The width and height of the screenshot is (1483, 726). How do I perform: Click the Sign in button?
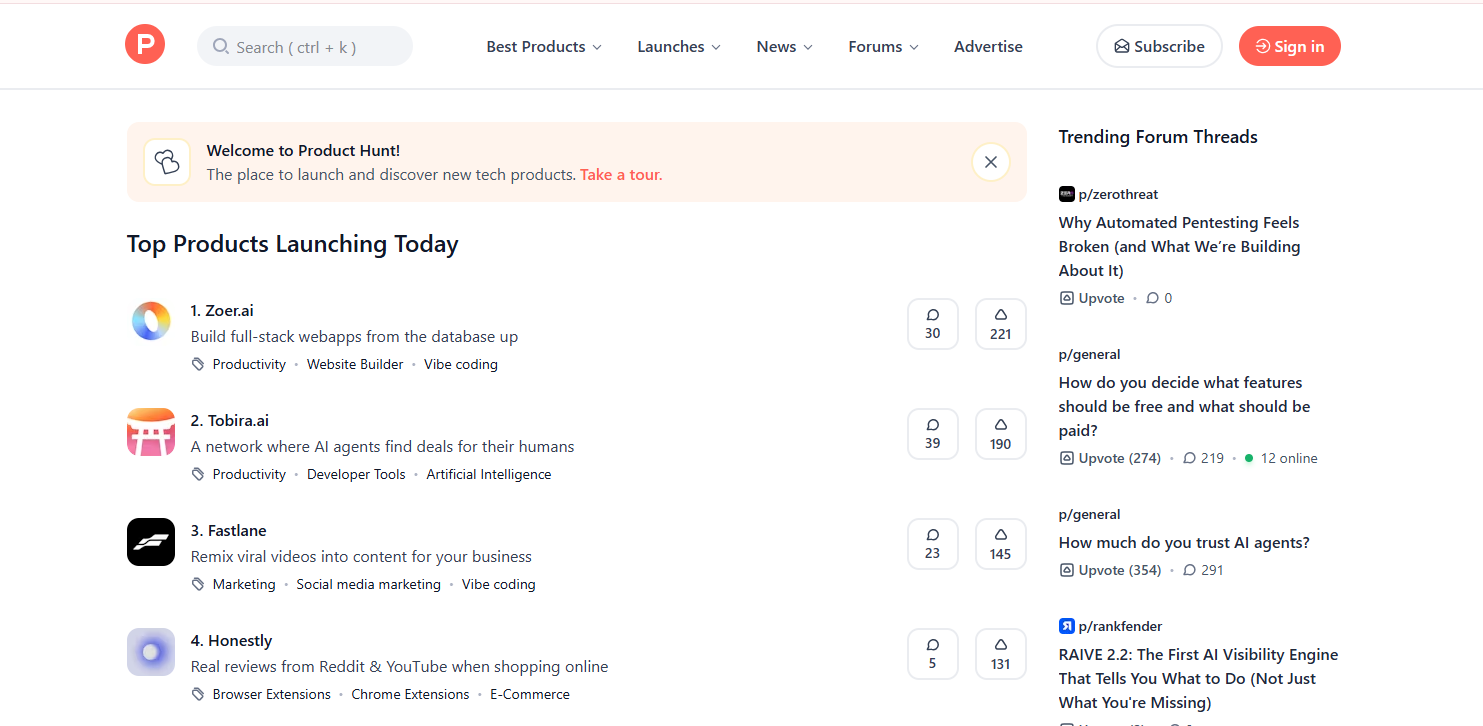[x=1289, y=47]
